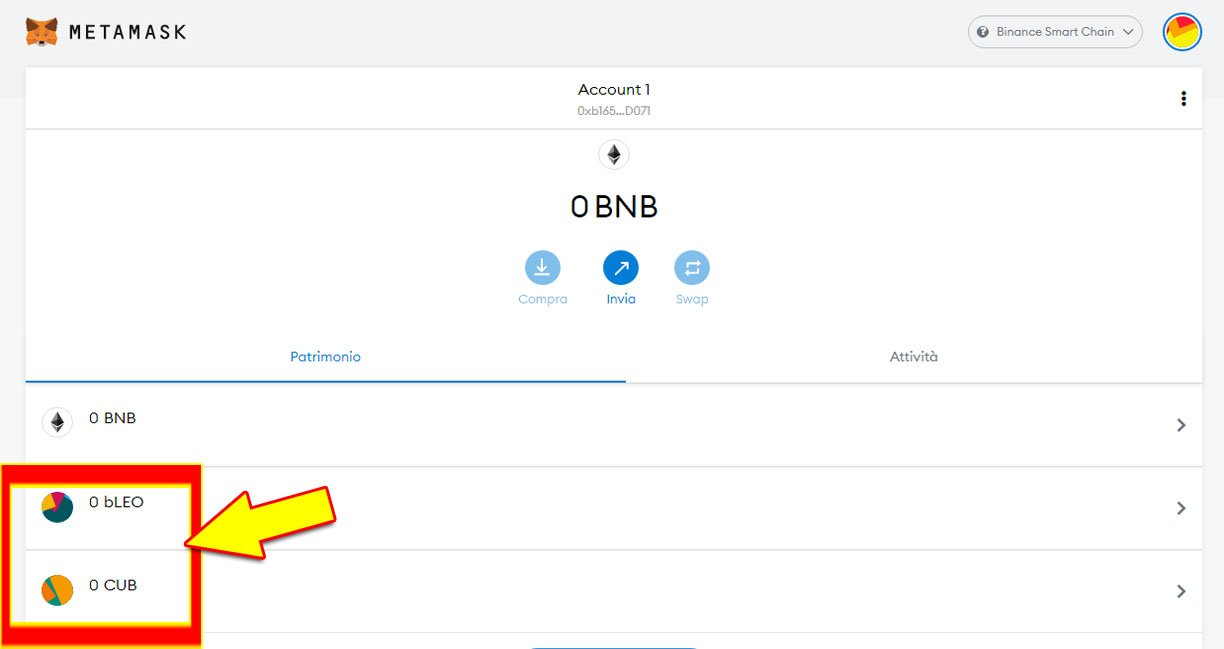The height and width of the screenshot is (649, 1224).
Task: Expand the CUB row chevron
Action: click(1181, 591)
